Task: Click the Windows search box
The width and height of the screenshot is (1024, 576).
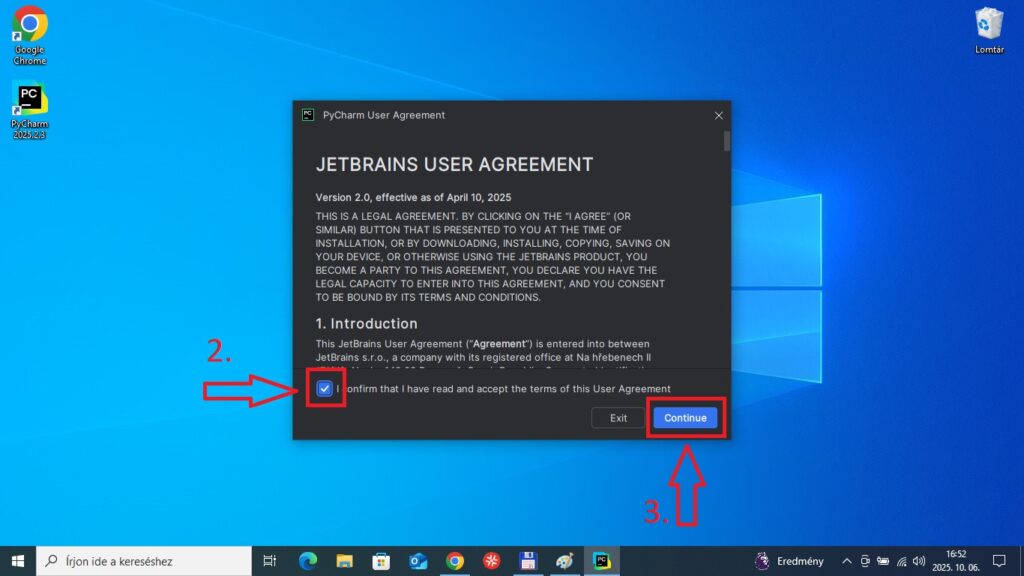Action: 145,561
